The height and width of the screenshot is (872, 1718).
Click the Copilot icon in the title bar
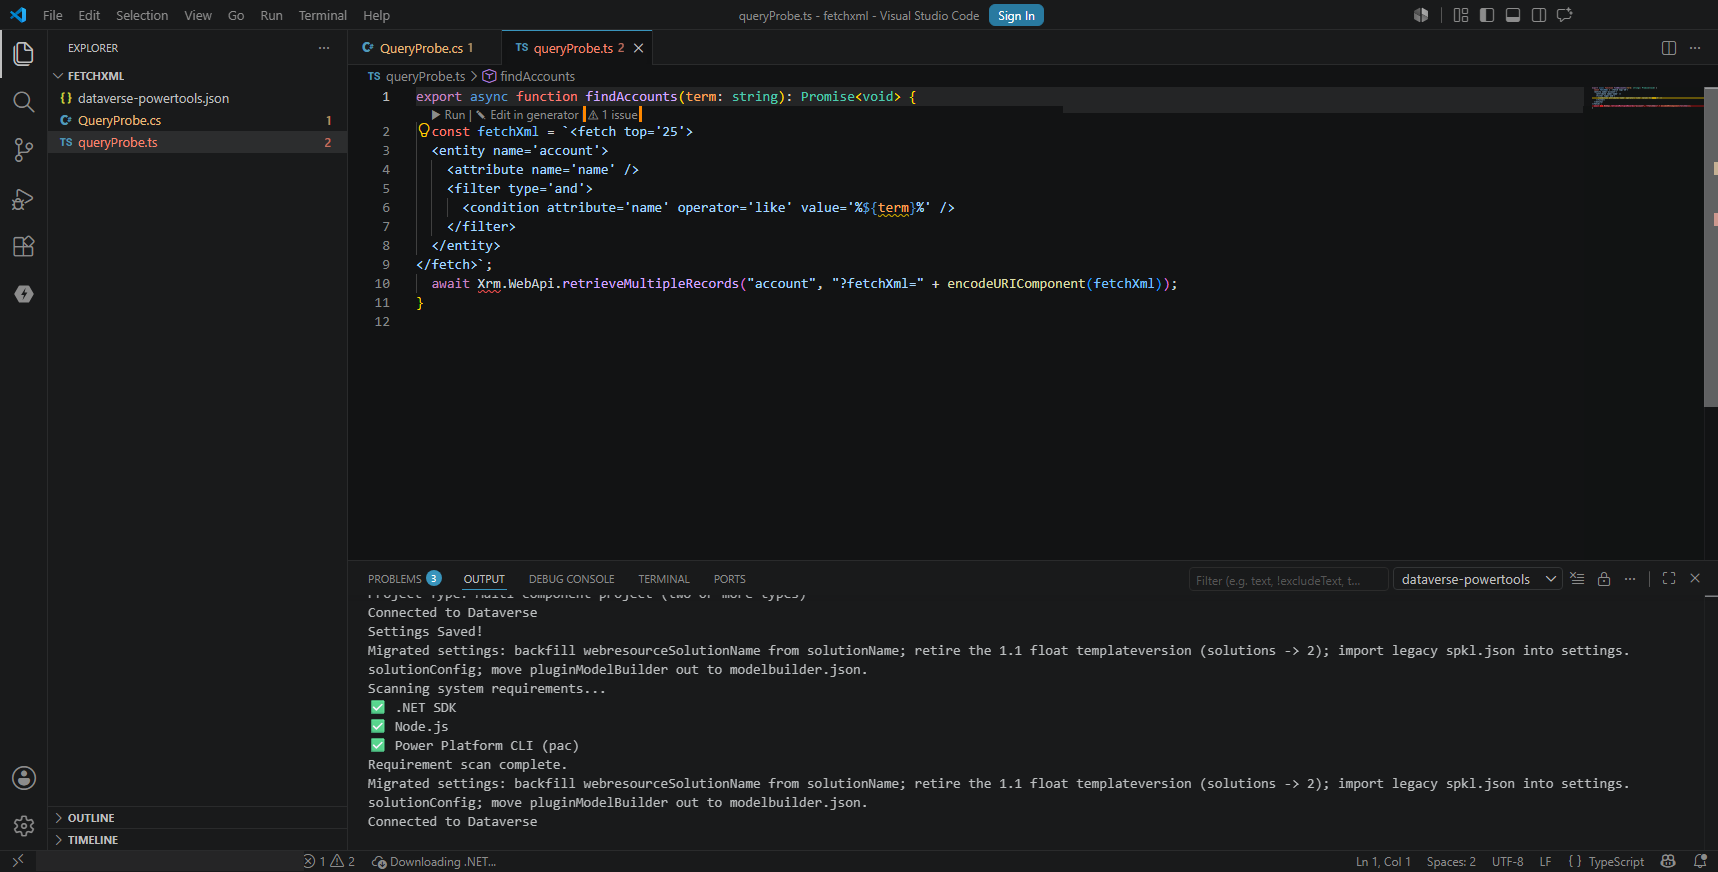[x=1421, y=15]
